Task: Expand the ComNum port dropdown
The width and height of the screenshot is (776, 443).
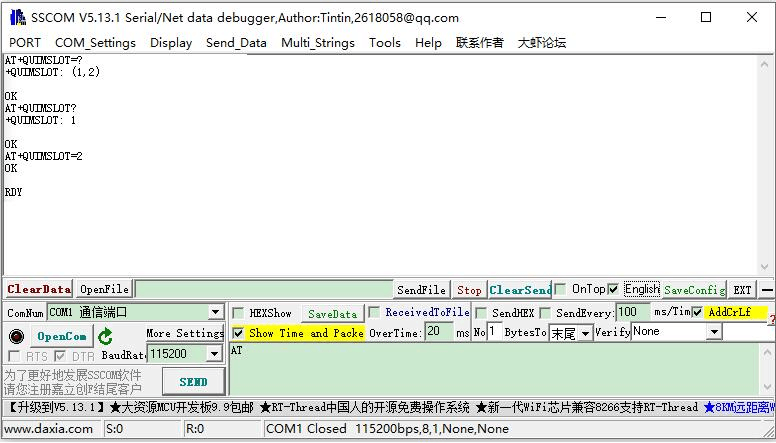Action: pos(215,313)
